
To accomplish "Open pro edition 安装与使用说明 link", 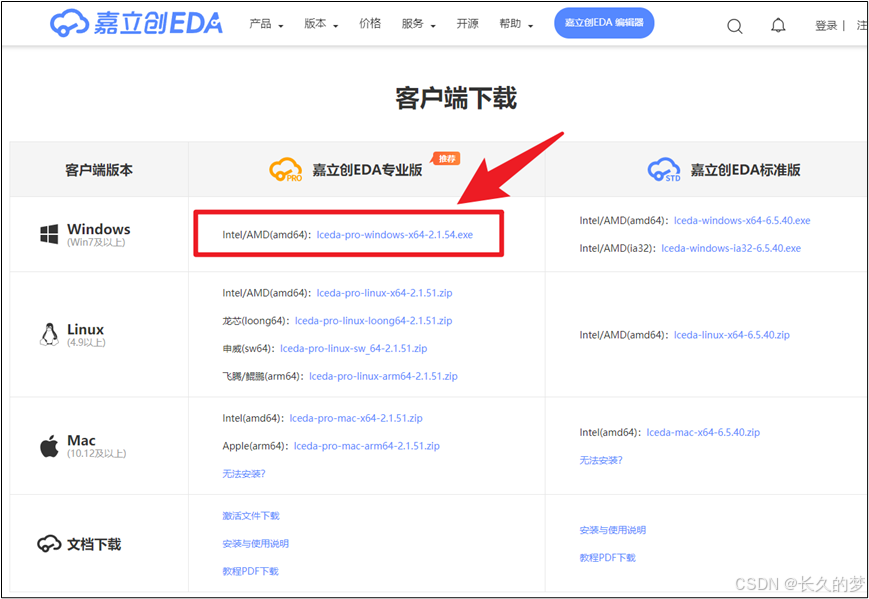I will (255, 544).
